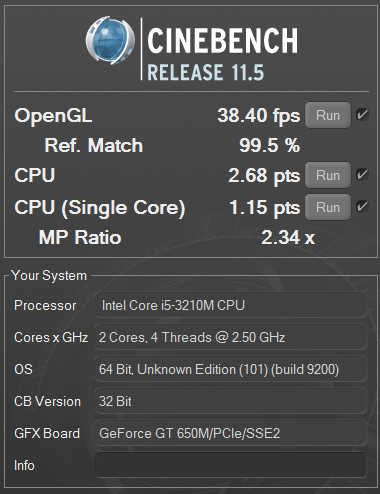The width and height of the screenshot is (380, 494).
Task: Click the OpenGL 38.40 fps score
Action: tap(259, 116)
